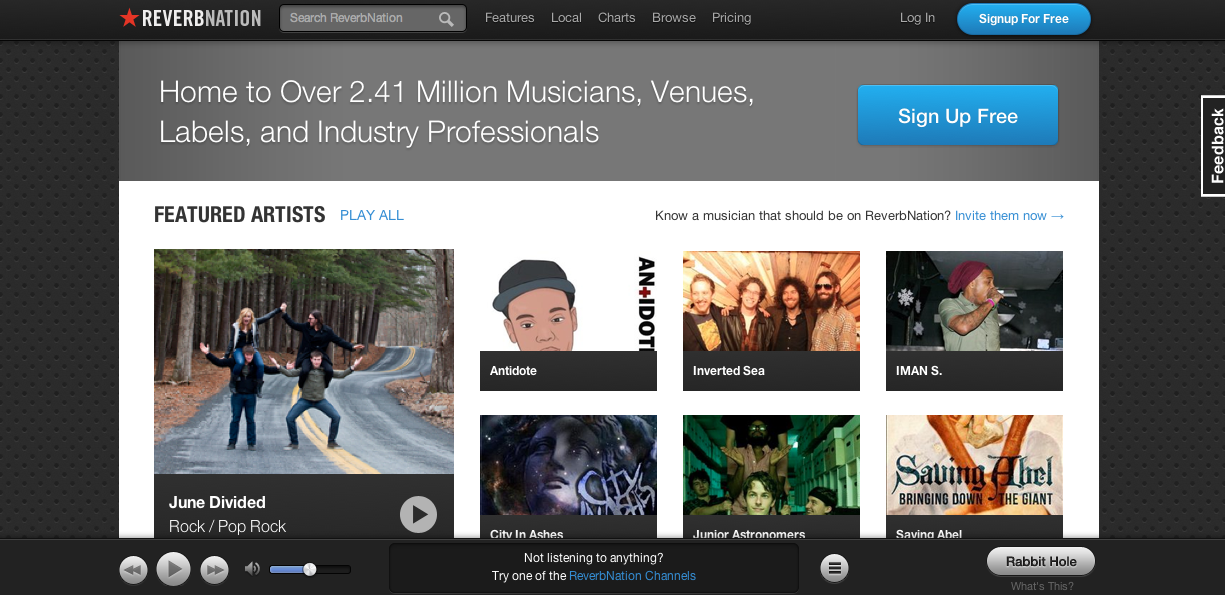Click the Rabbit Hole button
The height and width of the screenshot is (595, 1225).
(x=1041, y=561)
